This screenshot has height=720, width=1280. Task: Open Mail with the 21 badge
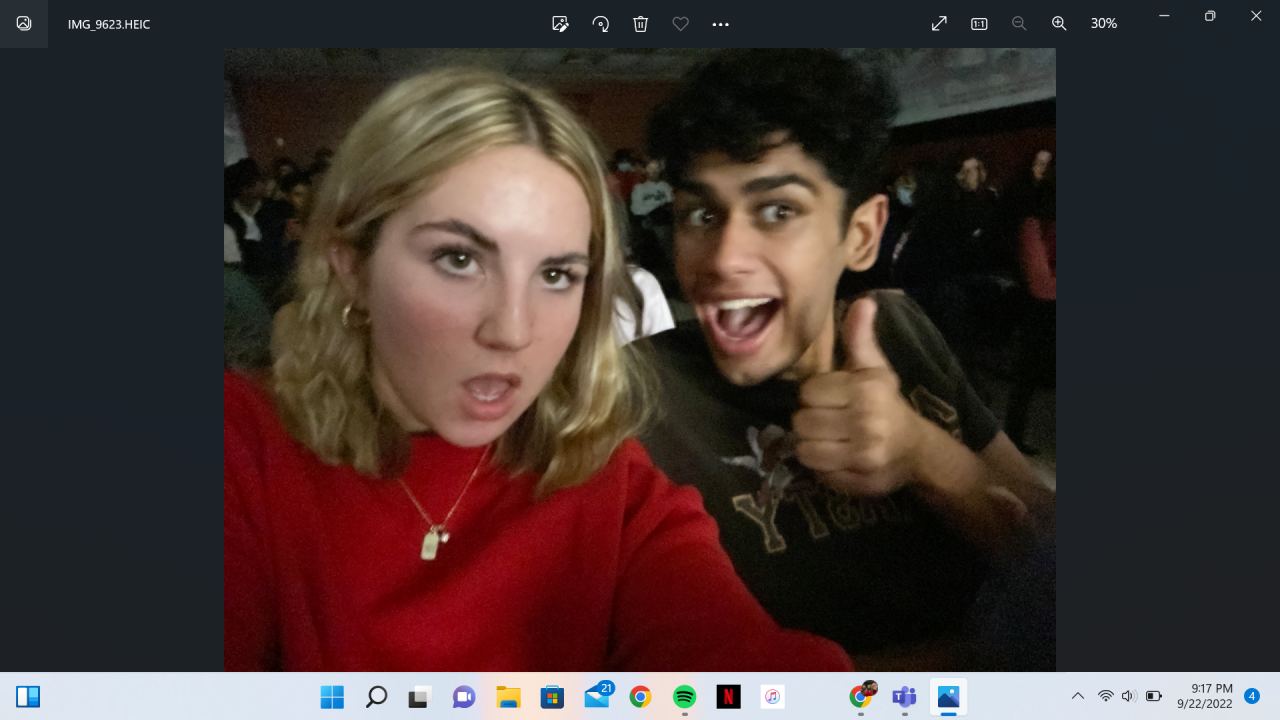tap(598, 695)
